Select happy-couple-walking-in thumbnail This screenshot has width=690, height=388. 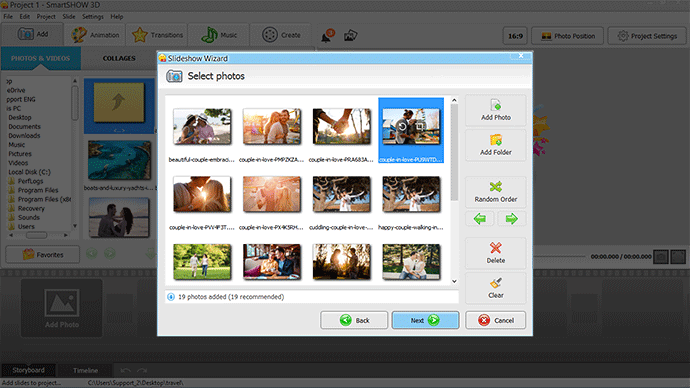411,194
